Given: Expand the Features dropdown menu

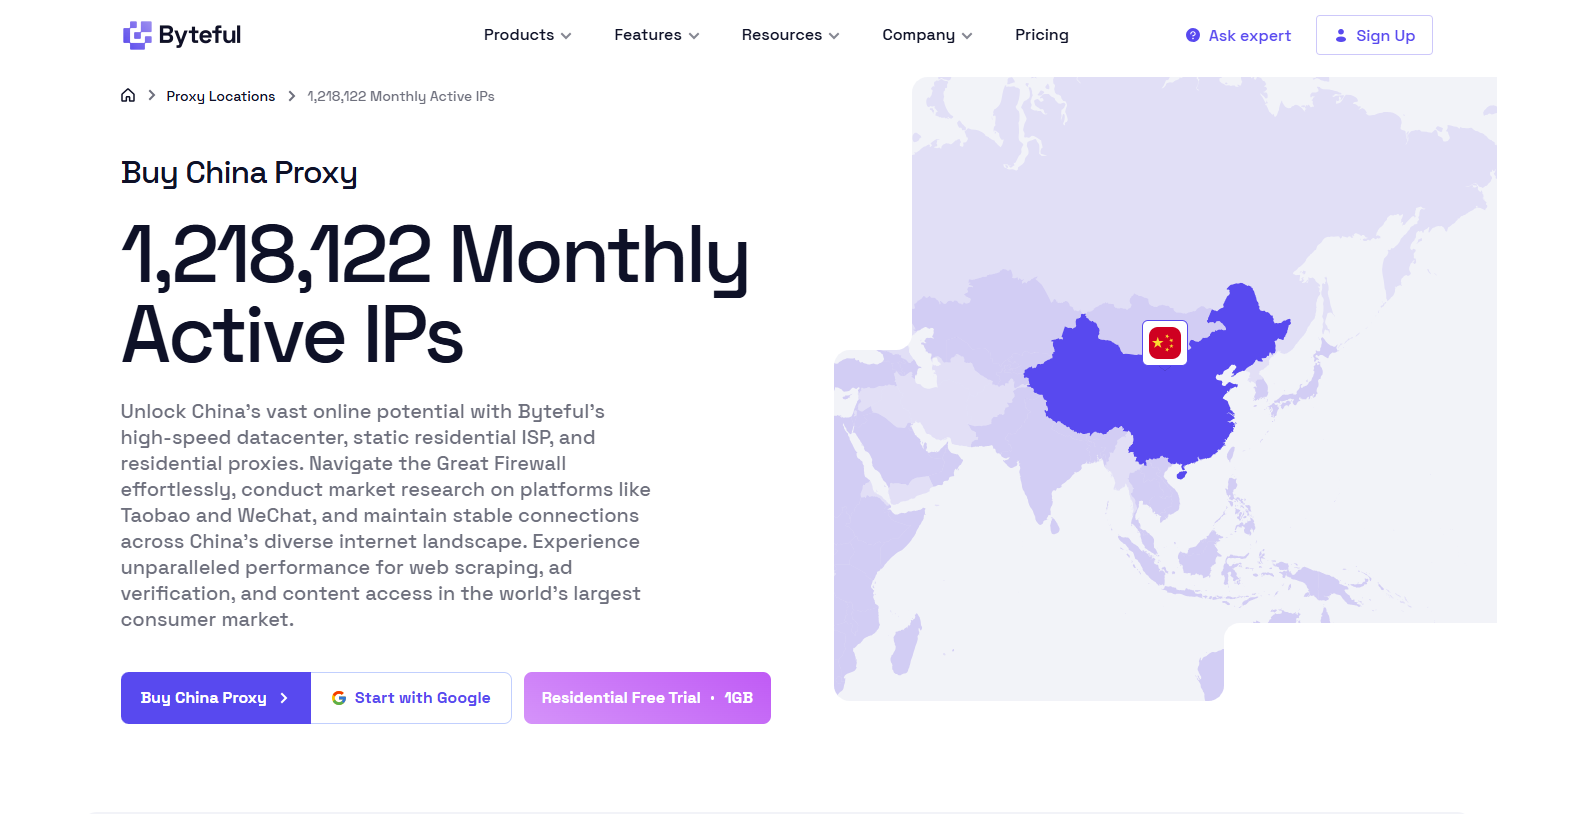Looking at the screenshot, I should pyautogui.click(x=657, y=35).
